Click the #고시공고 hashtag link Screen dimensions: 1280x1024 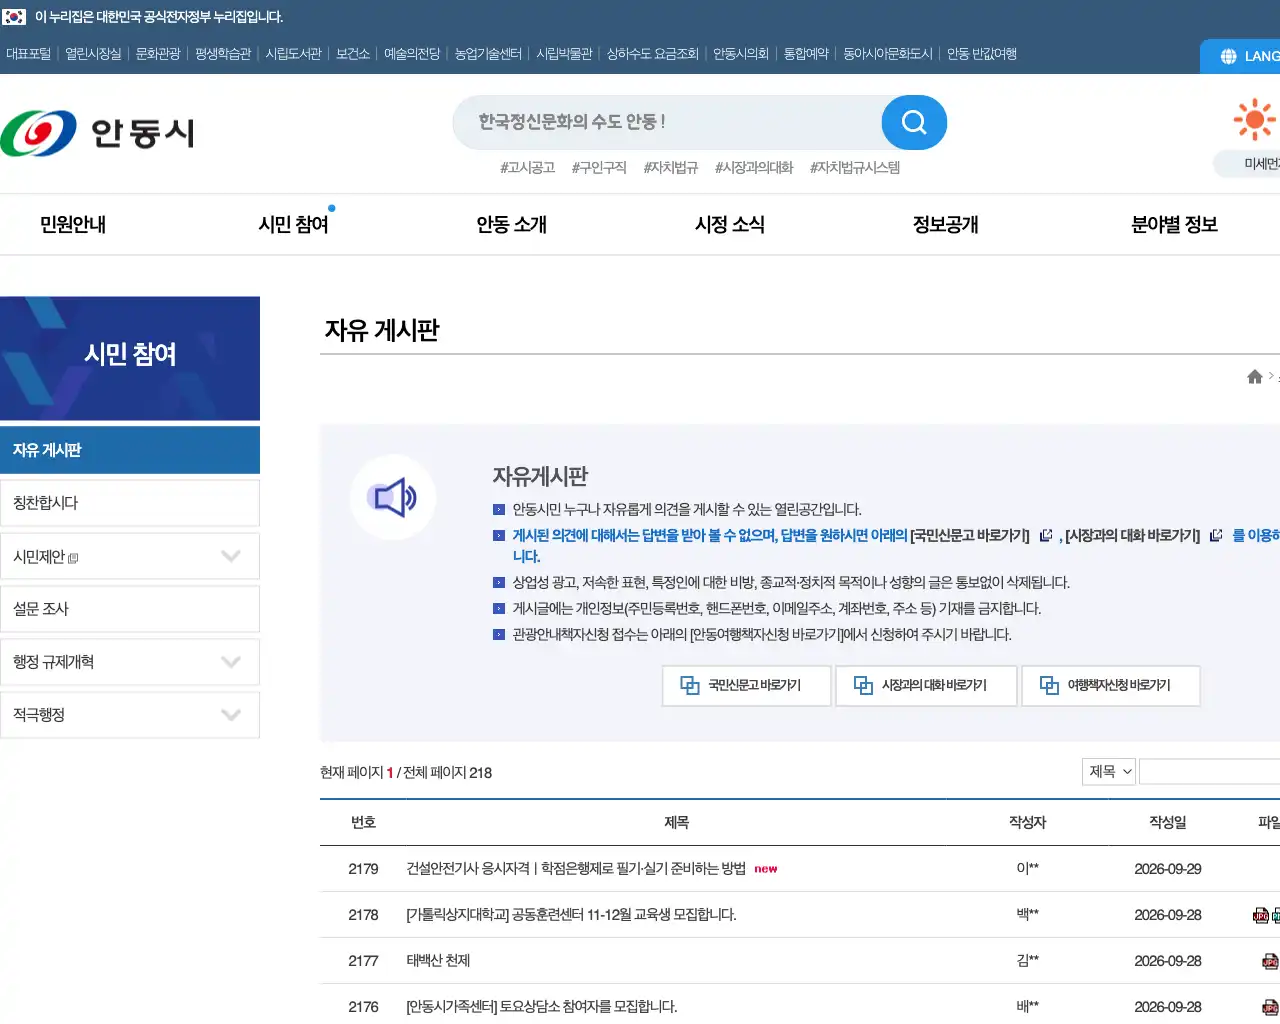[527, 167]
